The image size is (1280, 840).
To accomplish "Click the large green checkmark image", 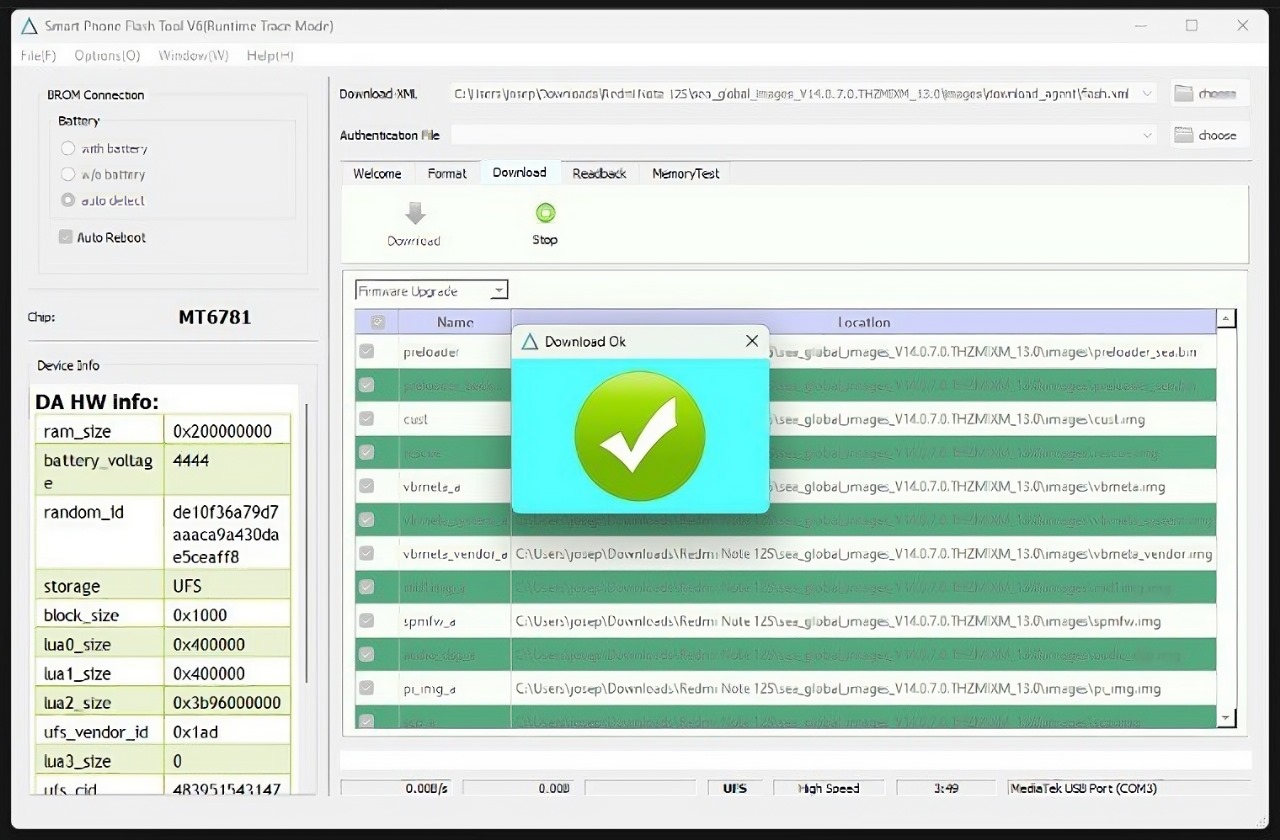I will (640, 435).
